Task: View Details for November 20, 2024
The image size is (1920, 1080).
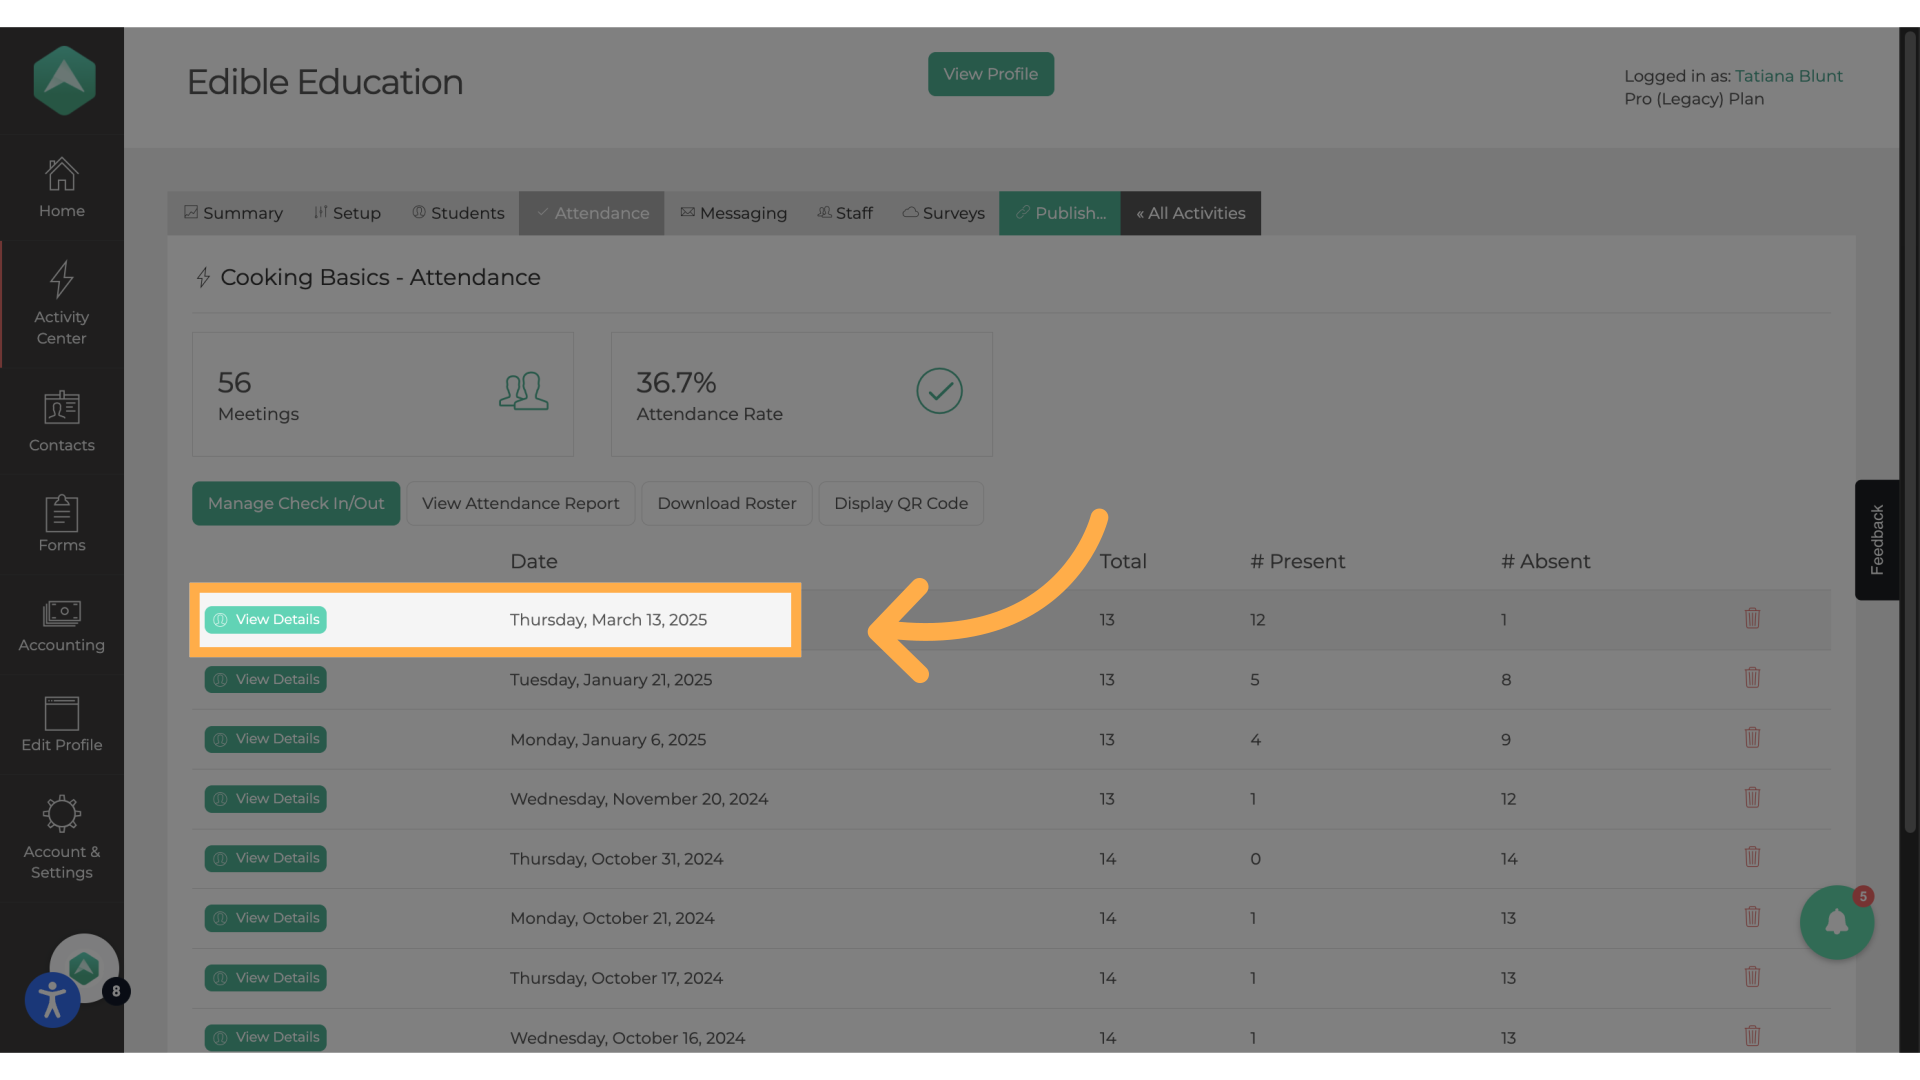Action: pos(266,799)
